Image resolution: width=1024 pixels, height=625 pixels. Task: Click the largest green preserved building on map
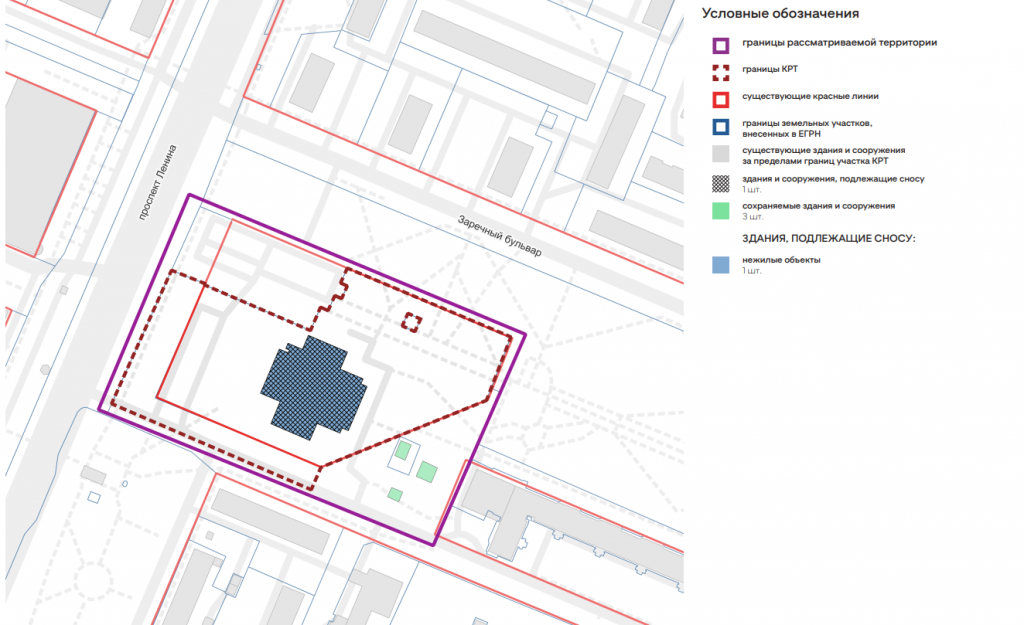[428, 471]
